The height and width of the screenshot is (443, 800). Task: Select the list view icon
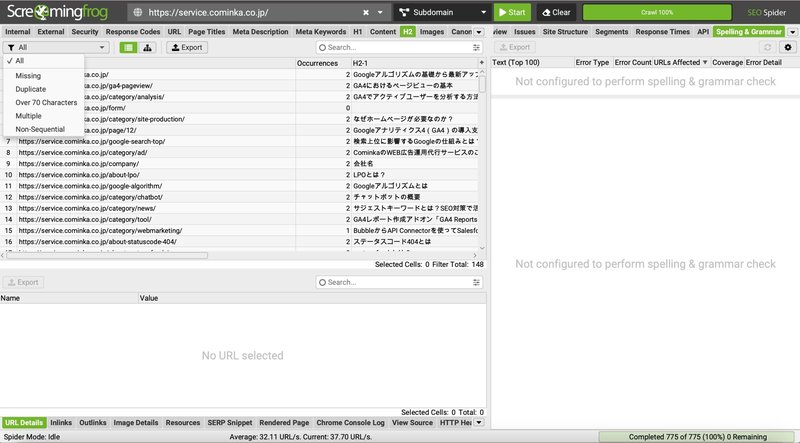pyautogui.click(x=129, y=47)
